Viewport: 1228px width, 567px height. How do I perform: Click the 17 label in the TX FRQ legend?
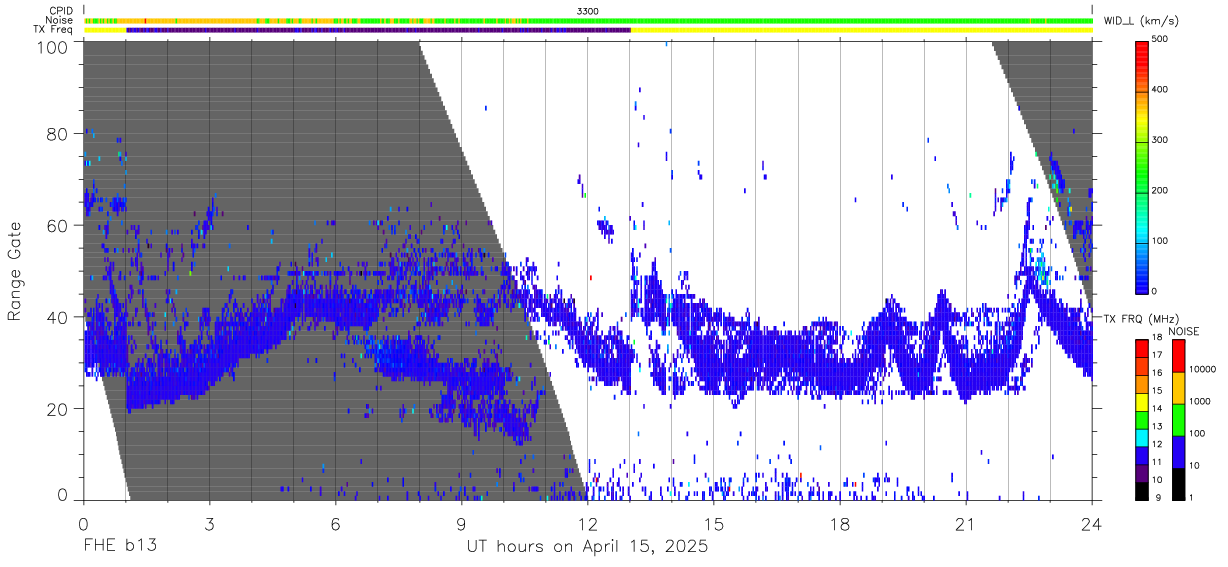point(1157,355)
